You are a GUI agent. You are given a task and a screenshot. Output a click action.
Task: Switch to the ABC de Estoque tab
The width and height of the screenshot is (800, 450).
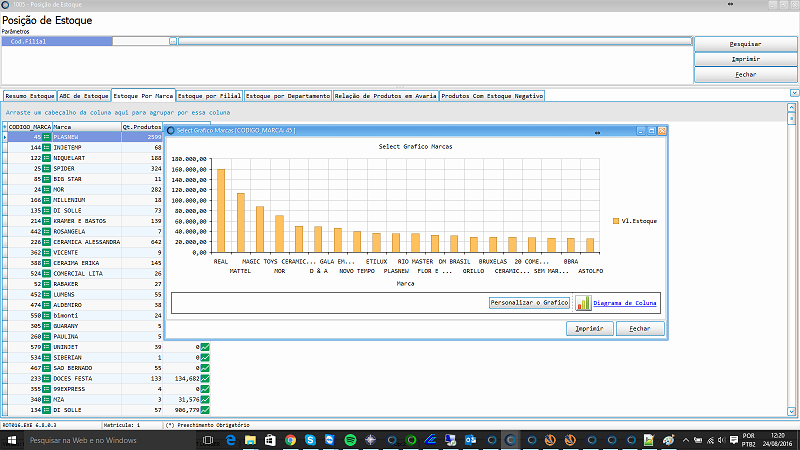tap(84, 96)
